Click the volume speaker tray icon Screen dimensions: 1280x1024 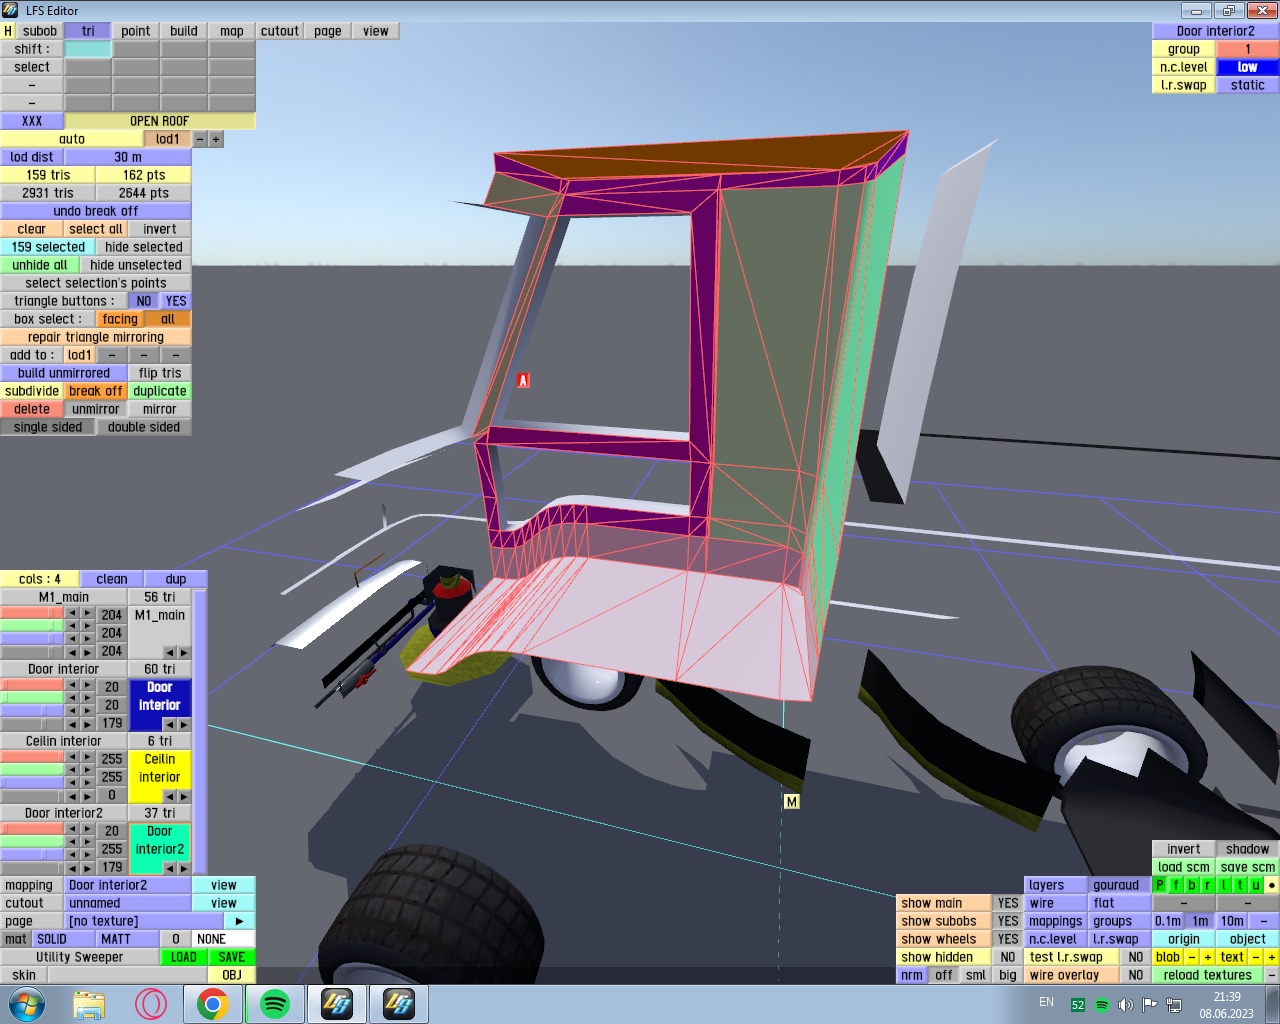click(x=1125, y=1004)
